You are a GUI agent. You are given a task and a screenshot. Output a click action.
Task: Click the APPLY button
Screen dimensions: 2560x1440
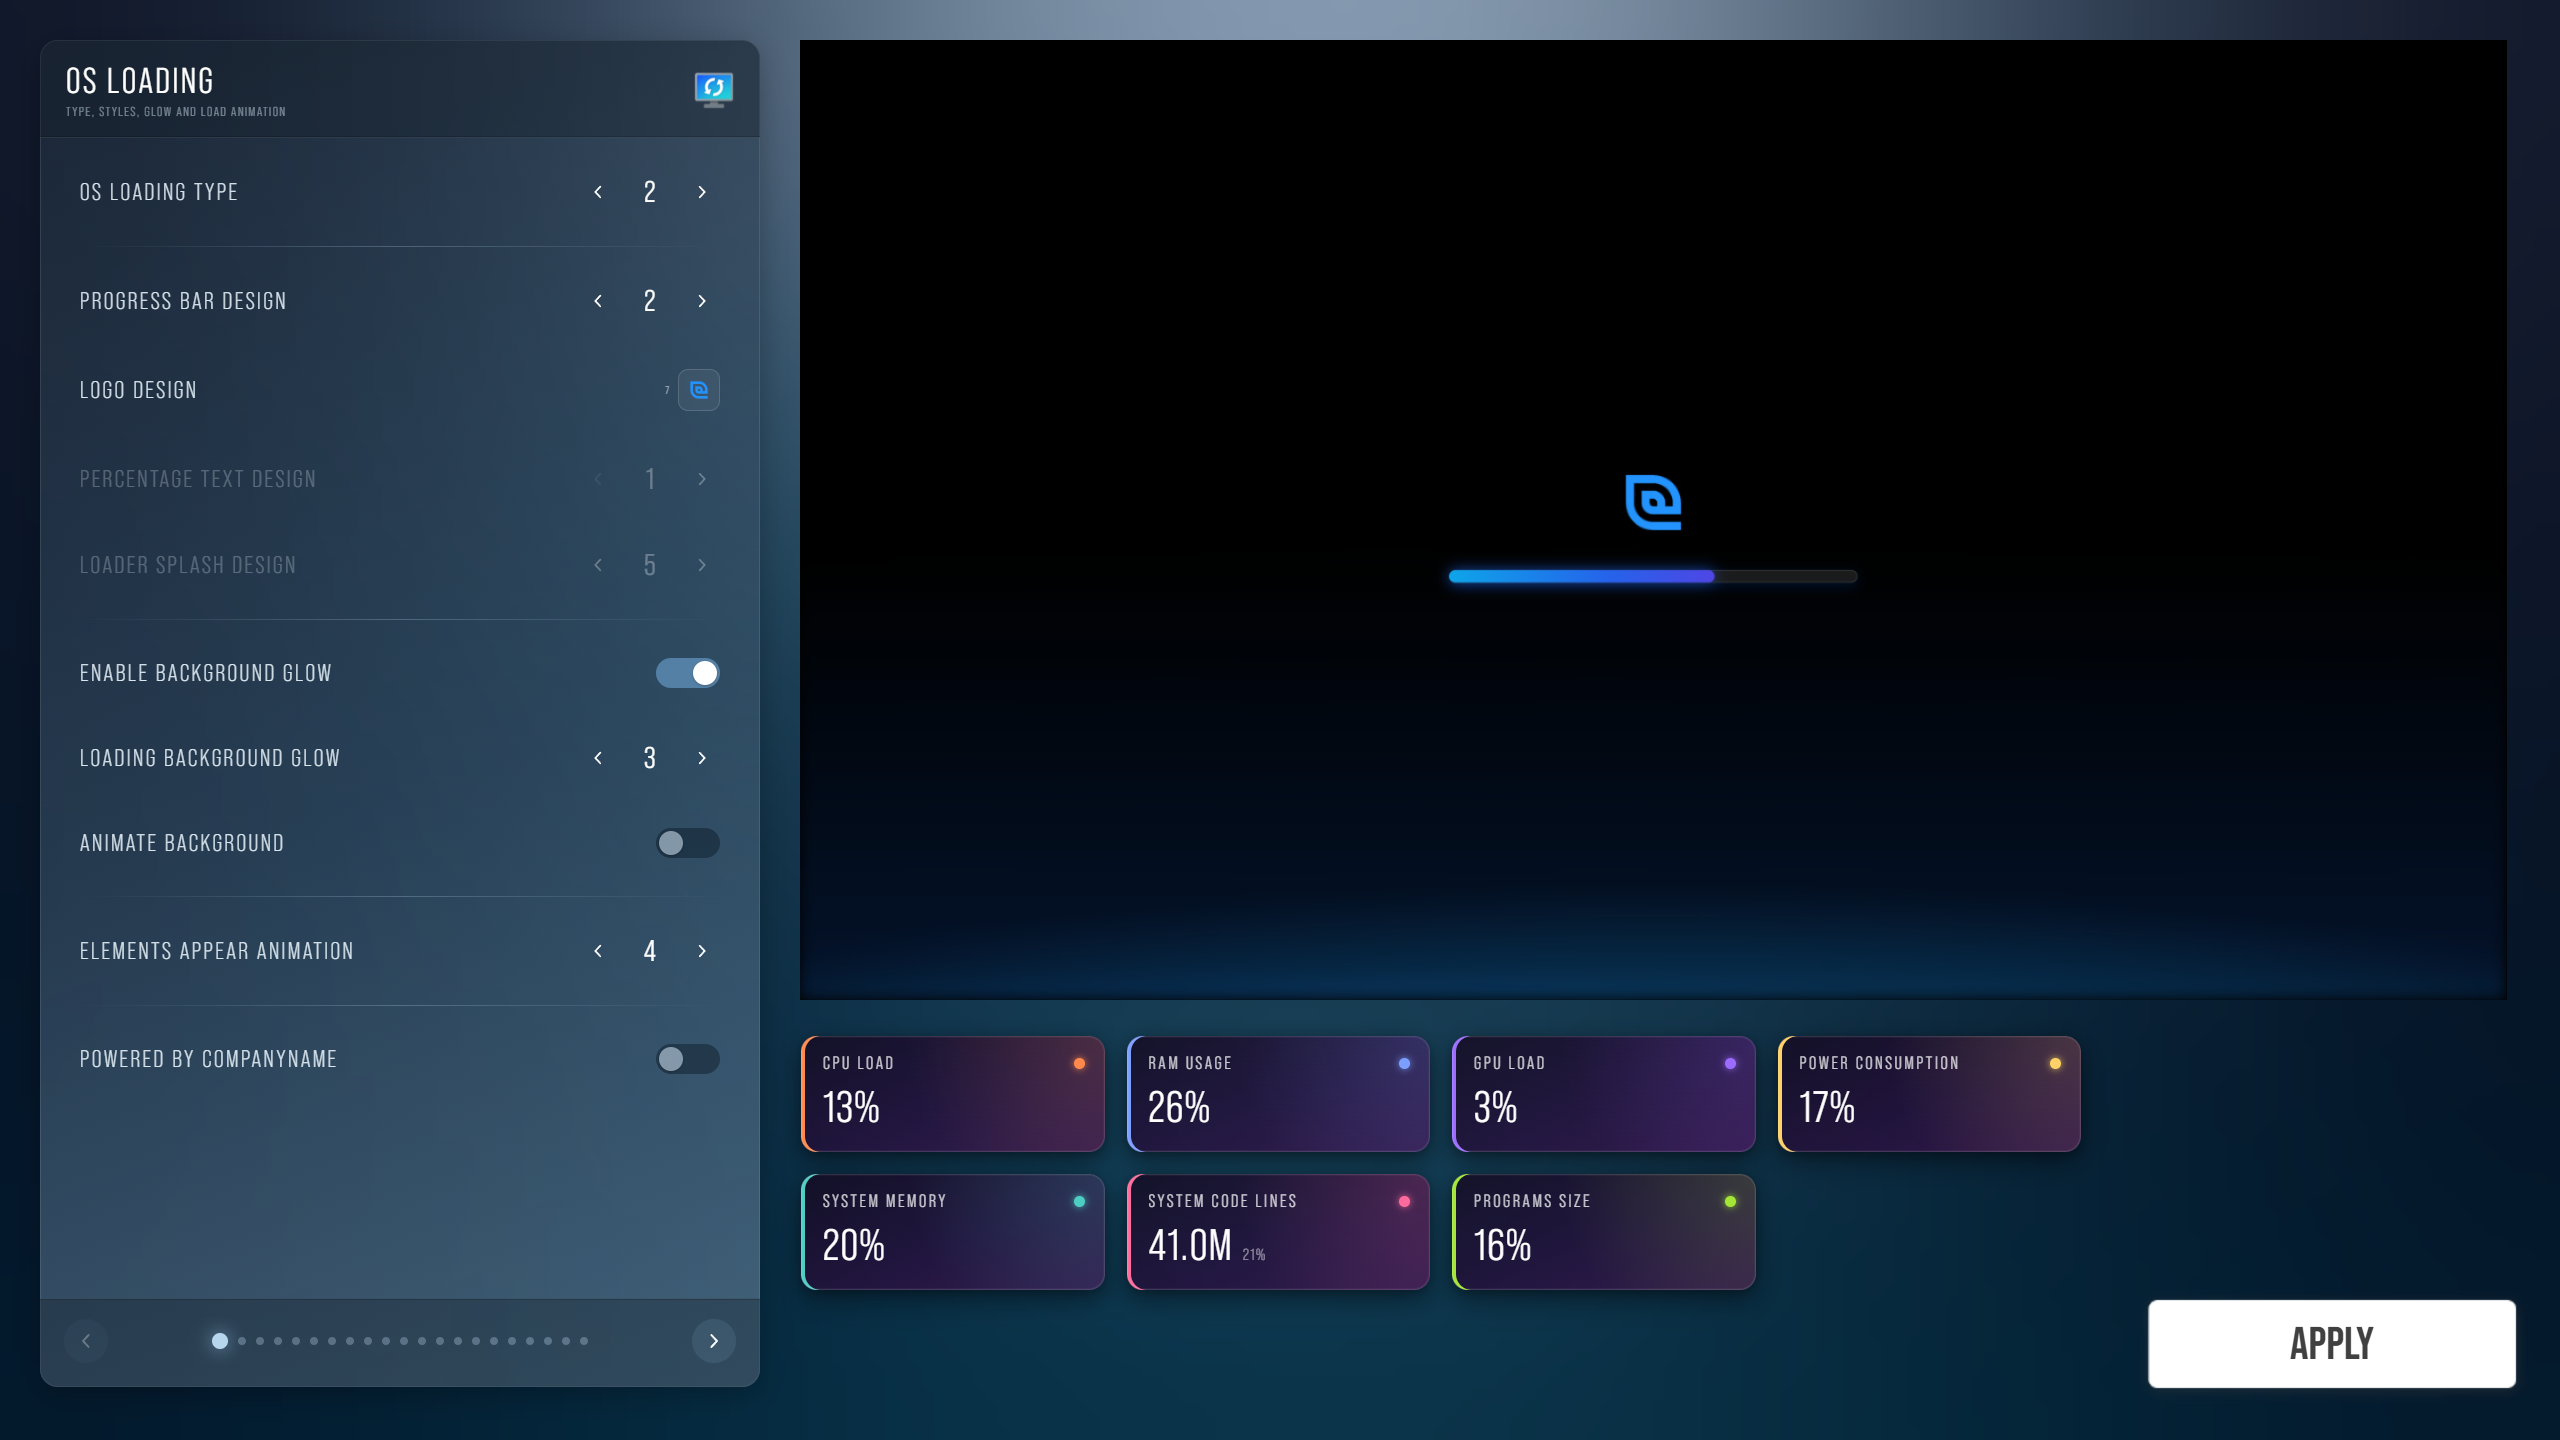[2332, 1343]
